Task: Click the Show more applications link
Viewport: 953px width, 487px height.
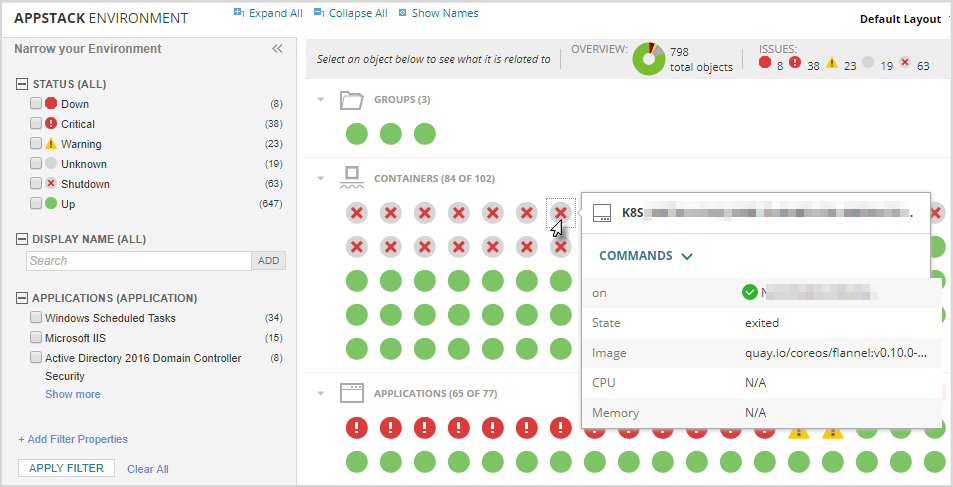Action: tap(72, 394)
